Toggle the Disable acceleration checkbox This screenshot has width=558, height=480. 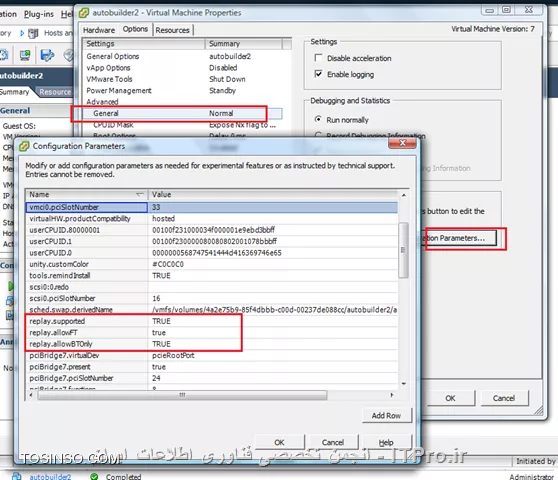coord(319,58)
